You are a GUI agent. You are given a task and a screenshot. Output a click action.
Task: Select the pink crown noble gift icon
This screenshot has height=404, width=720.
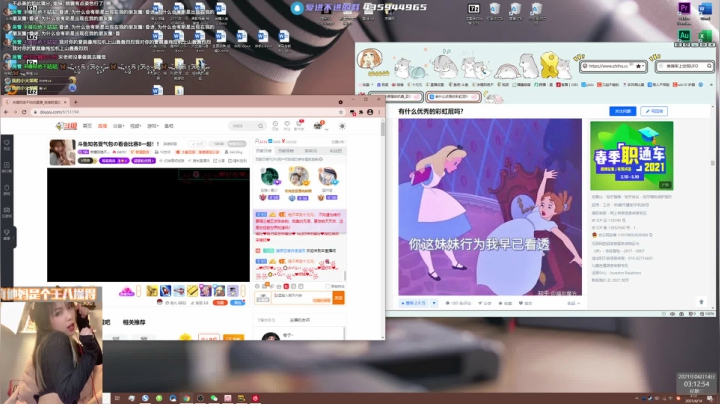point(126,291)
